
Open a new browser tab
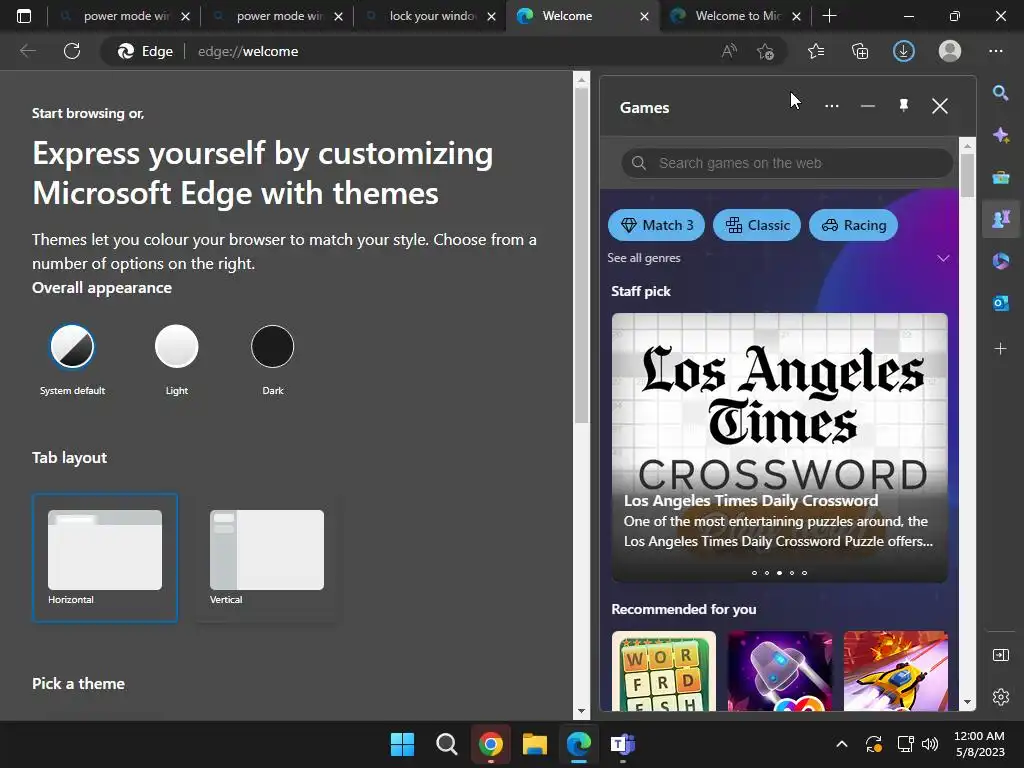(x=829, y=16)
